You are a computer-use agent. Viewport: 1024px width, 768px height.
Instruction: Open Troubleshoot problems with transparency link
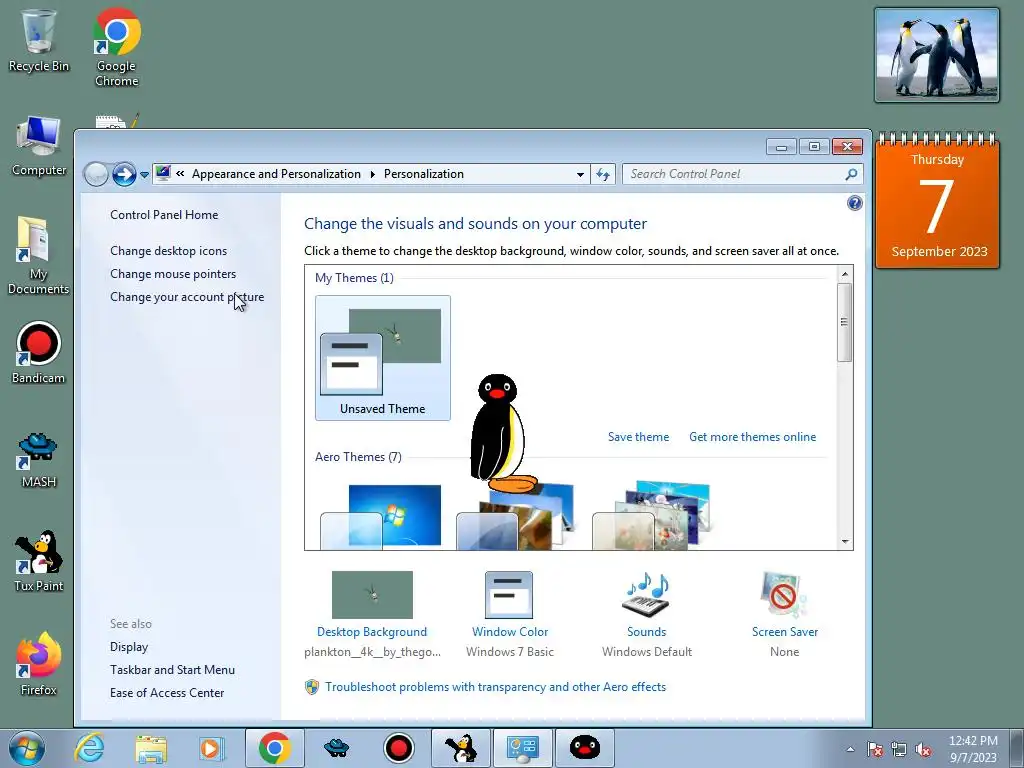[496, 687]
